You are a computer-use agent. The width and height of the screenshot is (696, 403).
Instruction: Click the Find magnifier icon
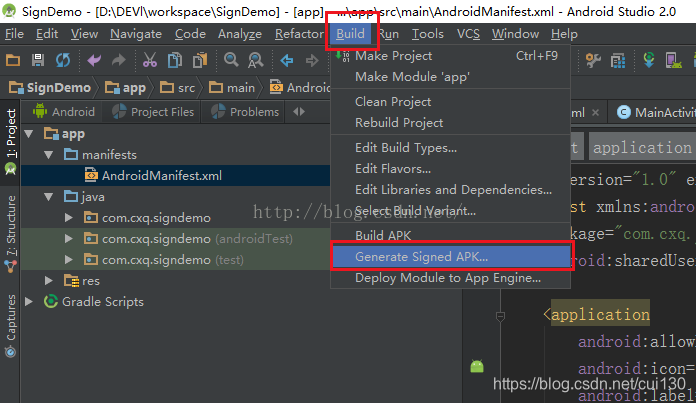click(x=231, y=59)
